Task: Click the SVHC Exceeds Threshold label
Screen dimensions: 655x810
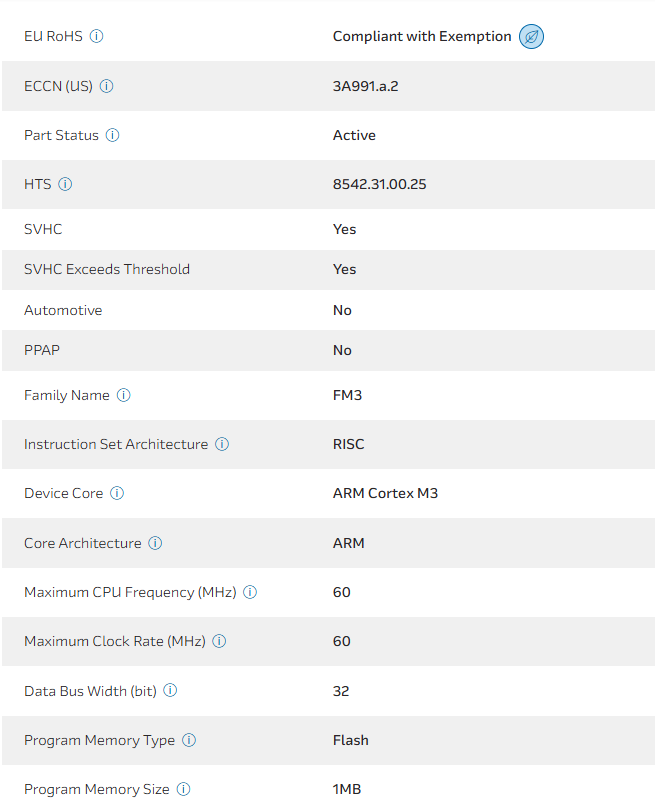Action: point(107,269)
